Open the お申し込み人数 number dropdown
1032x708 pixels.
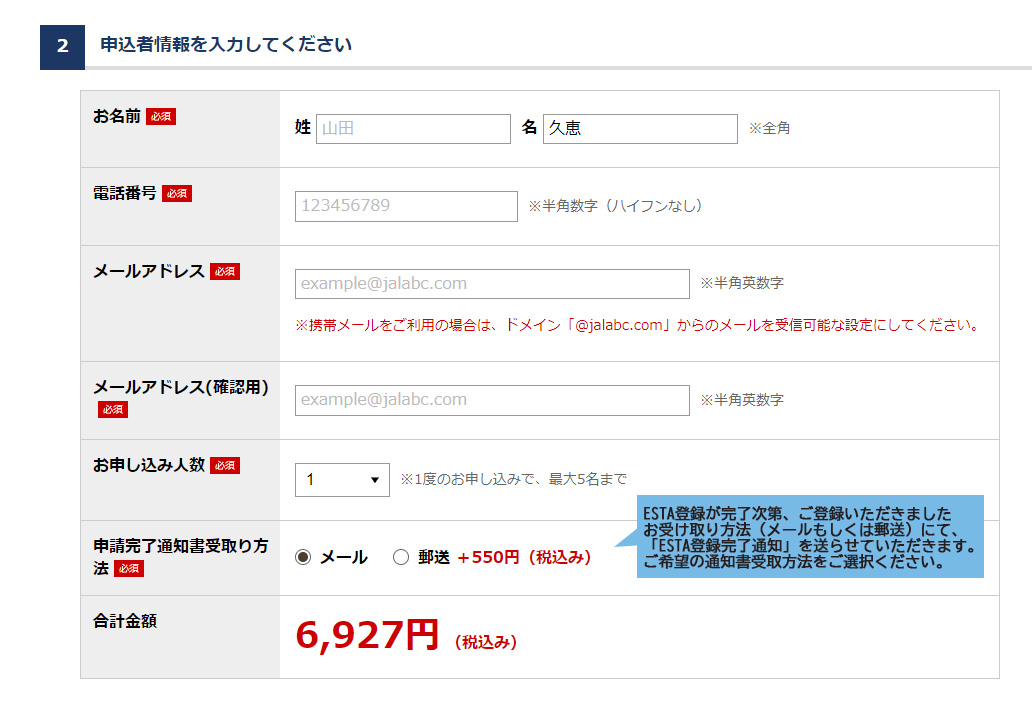pos(342,480)
